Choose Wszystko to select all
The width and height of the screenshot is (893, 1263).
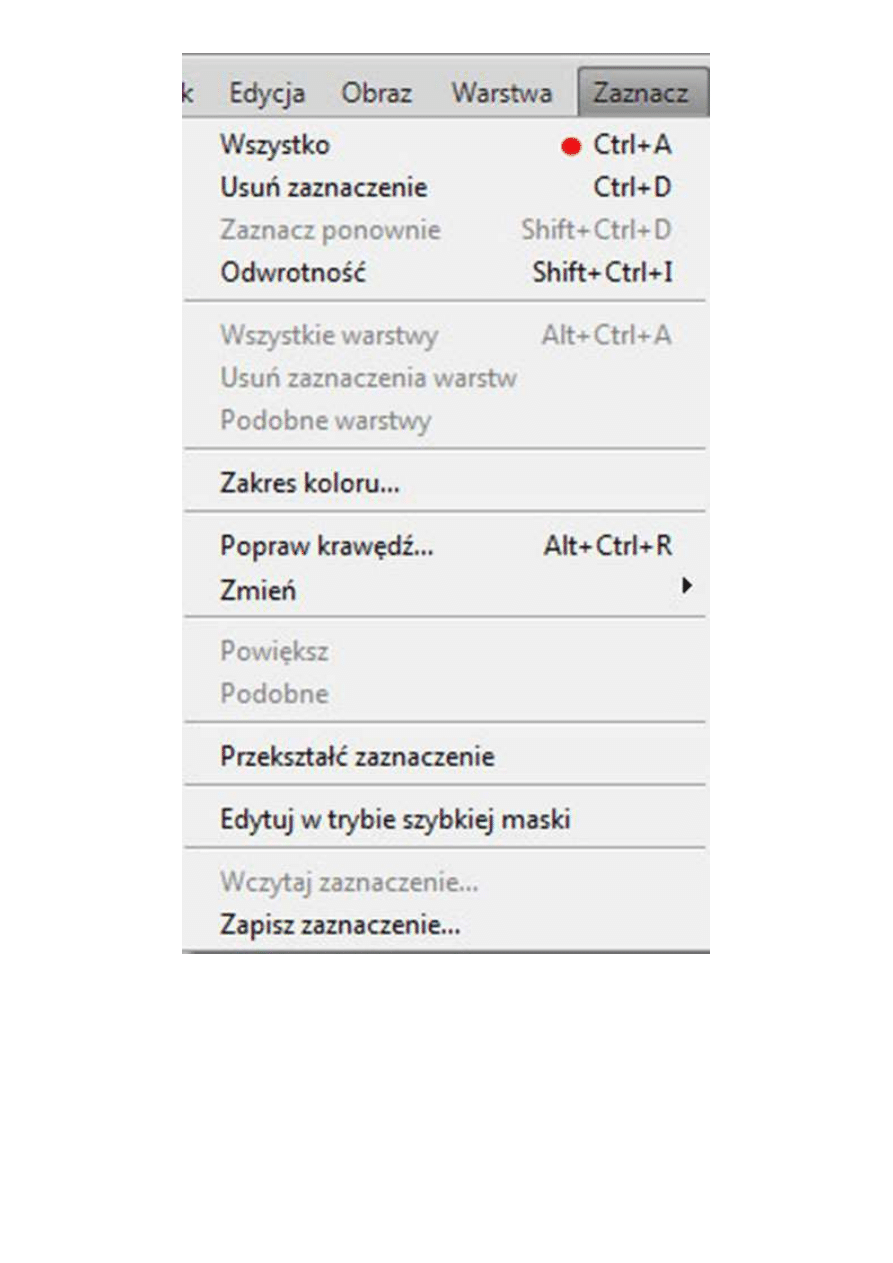point(275,145)
